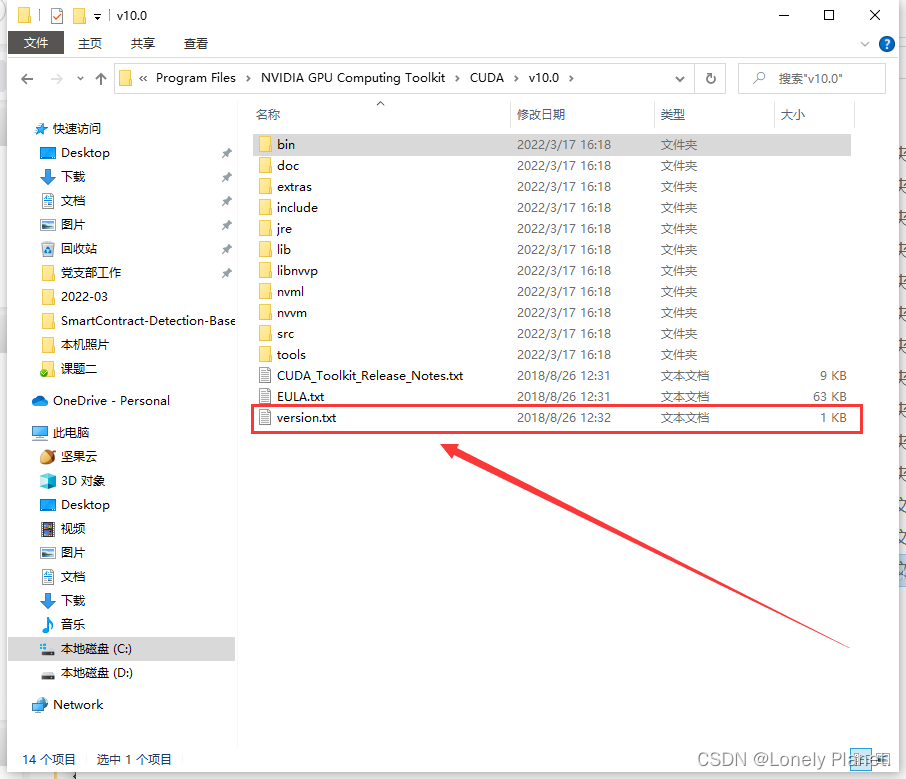
Task: Open the jre folder
Action: (x=551, y=229)
